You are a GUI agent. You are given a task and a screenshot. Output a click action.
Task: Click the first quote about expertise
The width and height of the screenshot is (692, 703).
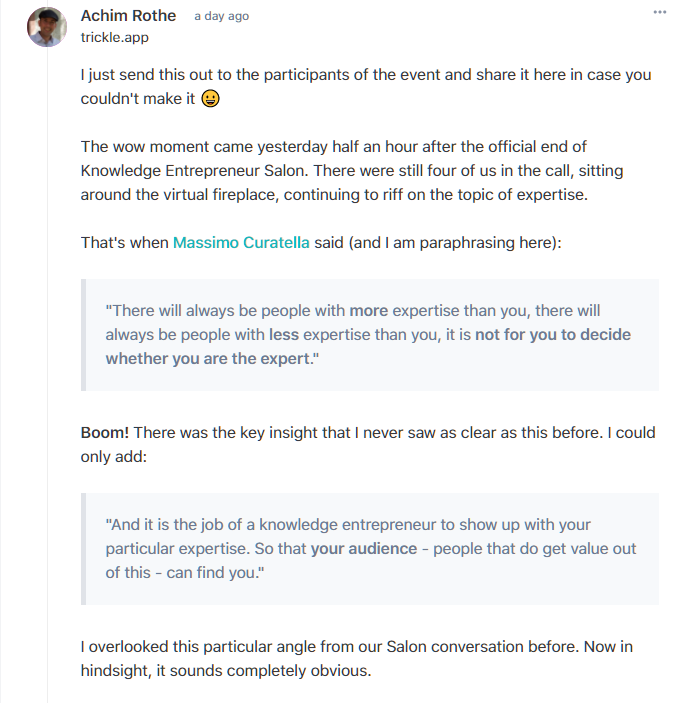368,334
